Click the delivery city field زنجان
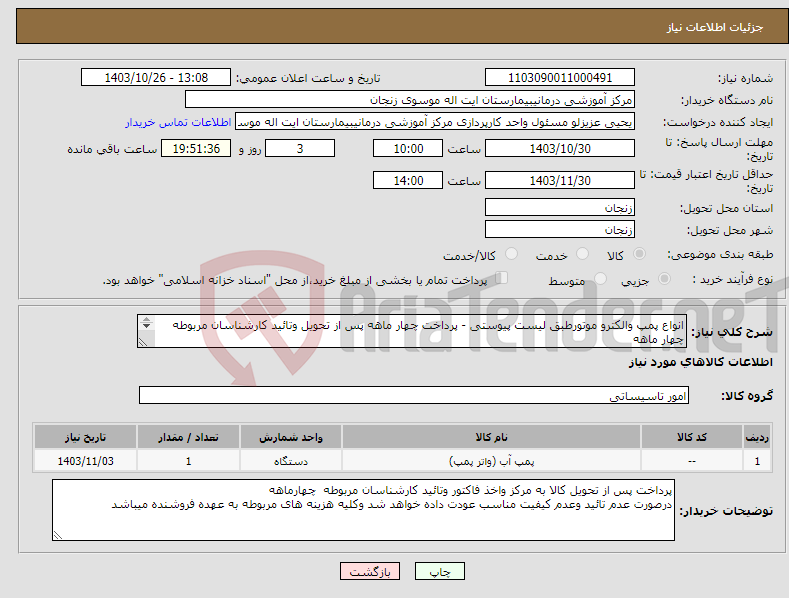789x598 pixels. click(x=560, y=230)
